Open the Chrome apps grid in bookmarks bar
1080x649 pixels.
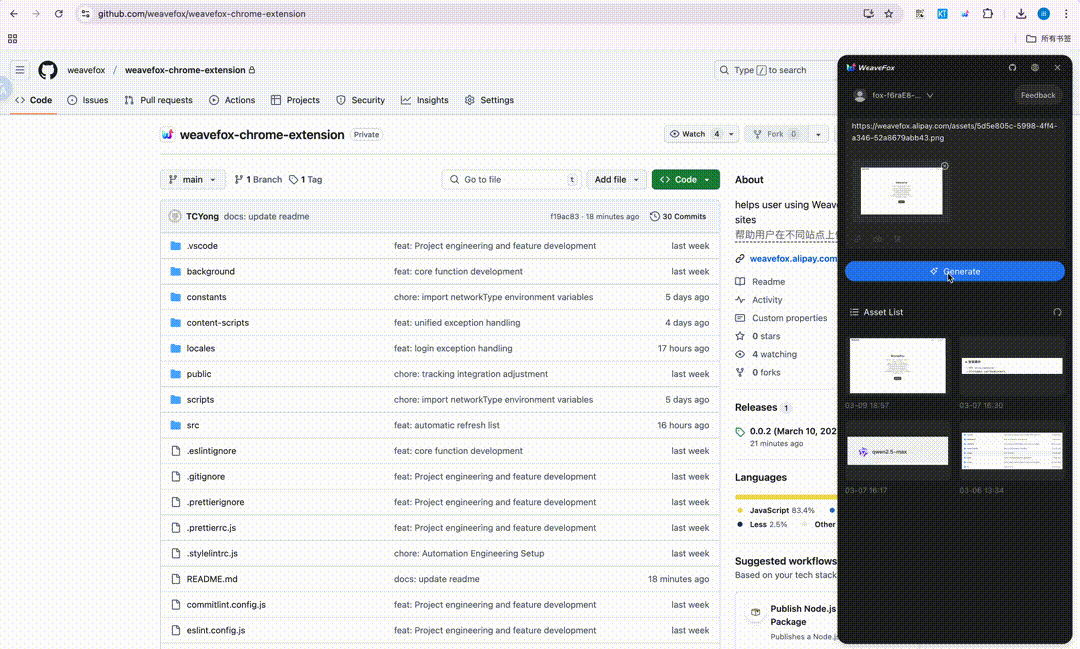12,39
